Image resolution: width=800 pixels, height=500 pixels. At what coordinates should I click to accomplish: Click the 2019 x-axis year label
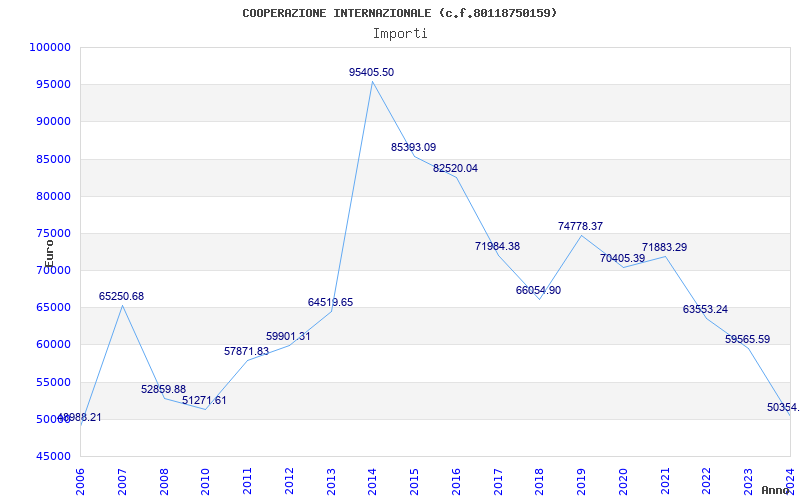(582, 477)
